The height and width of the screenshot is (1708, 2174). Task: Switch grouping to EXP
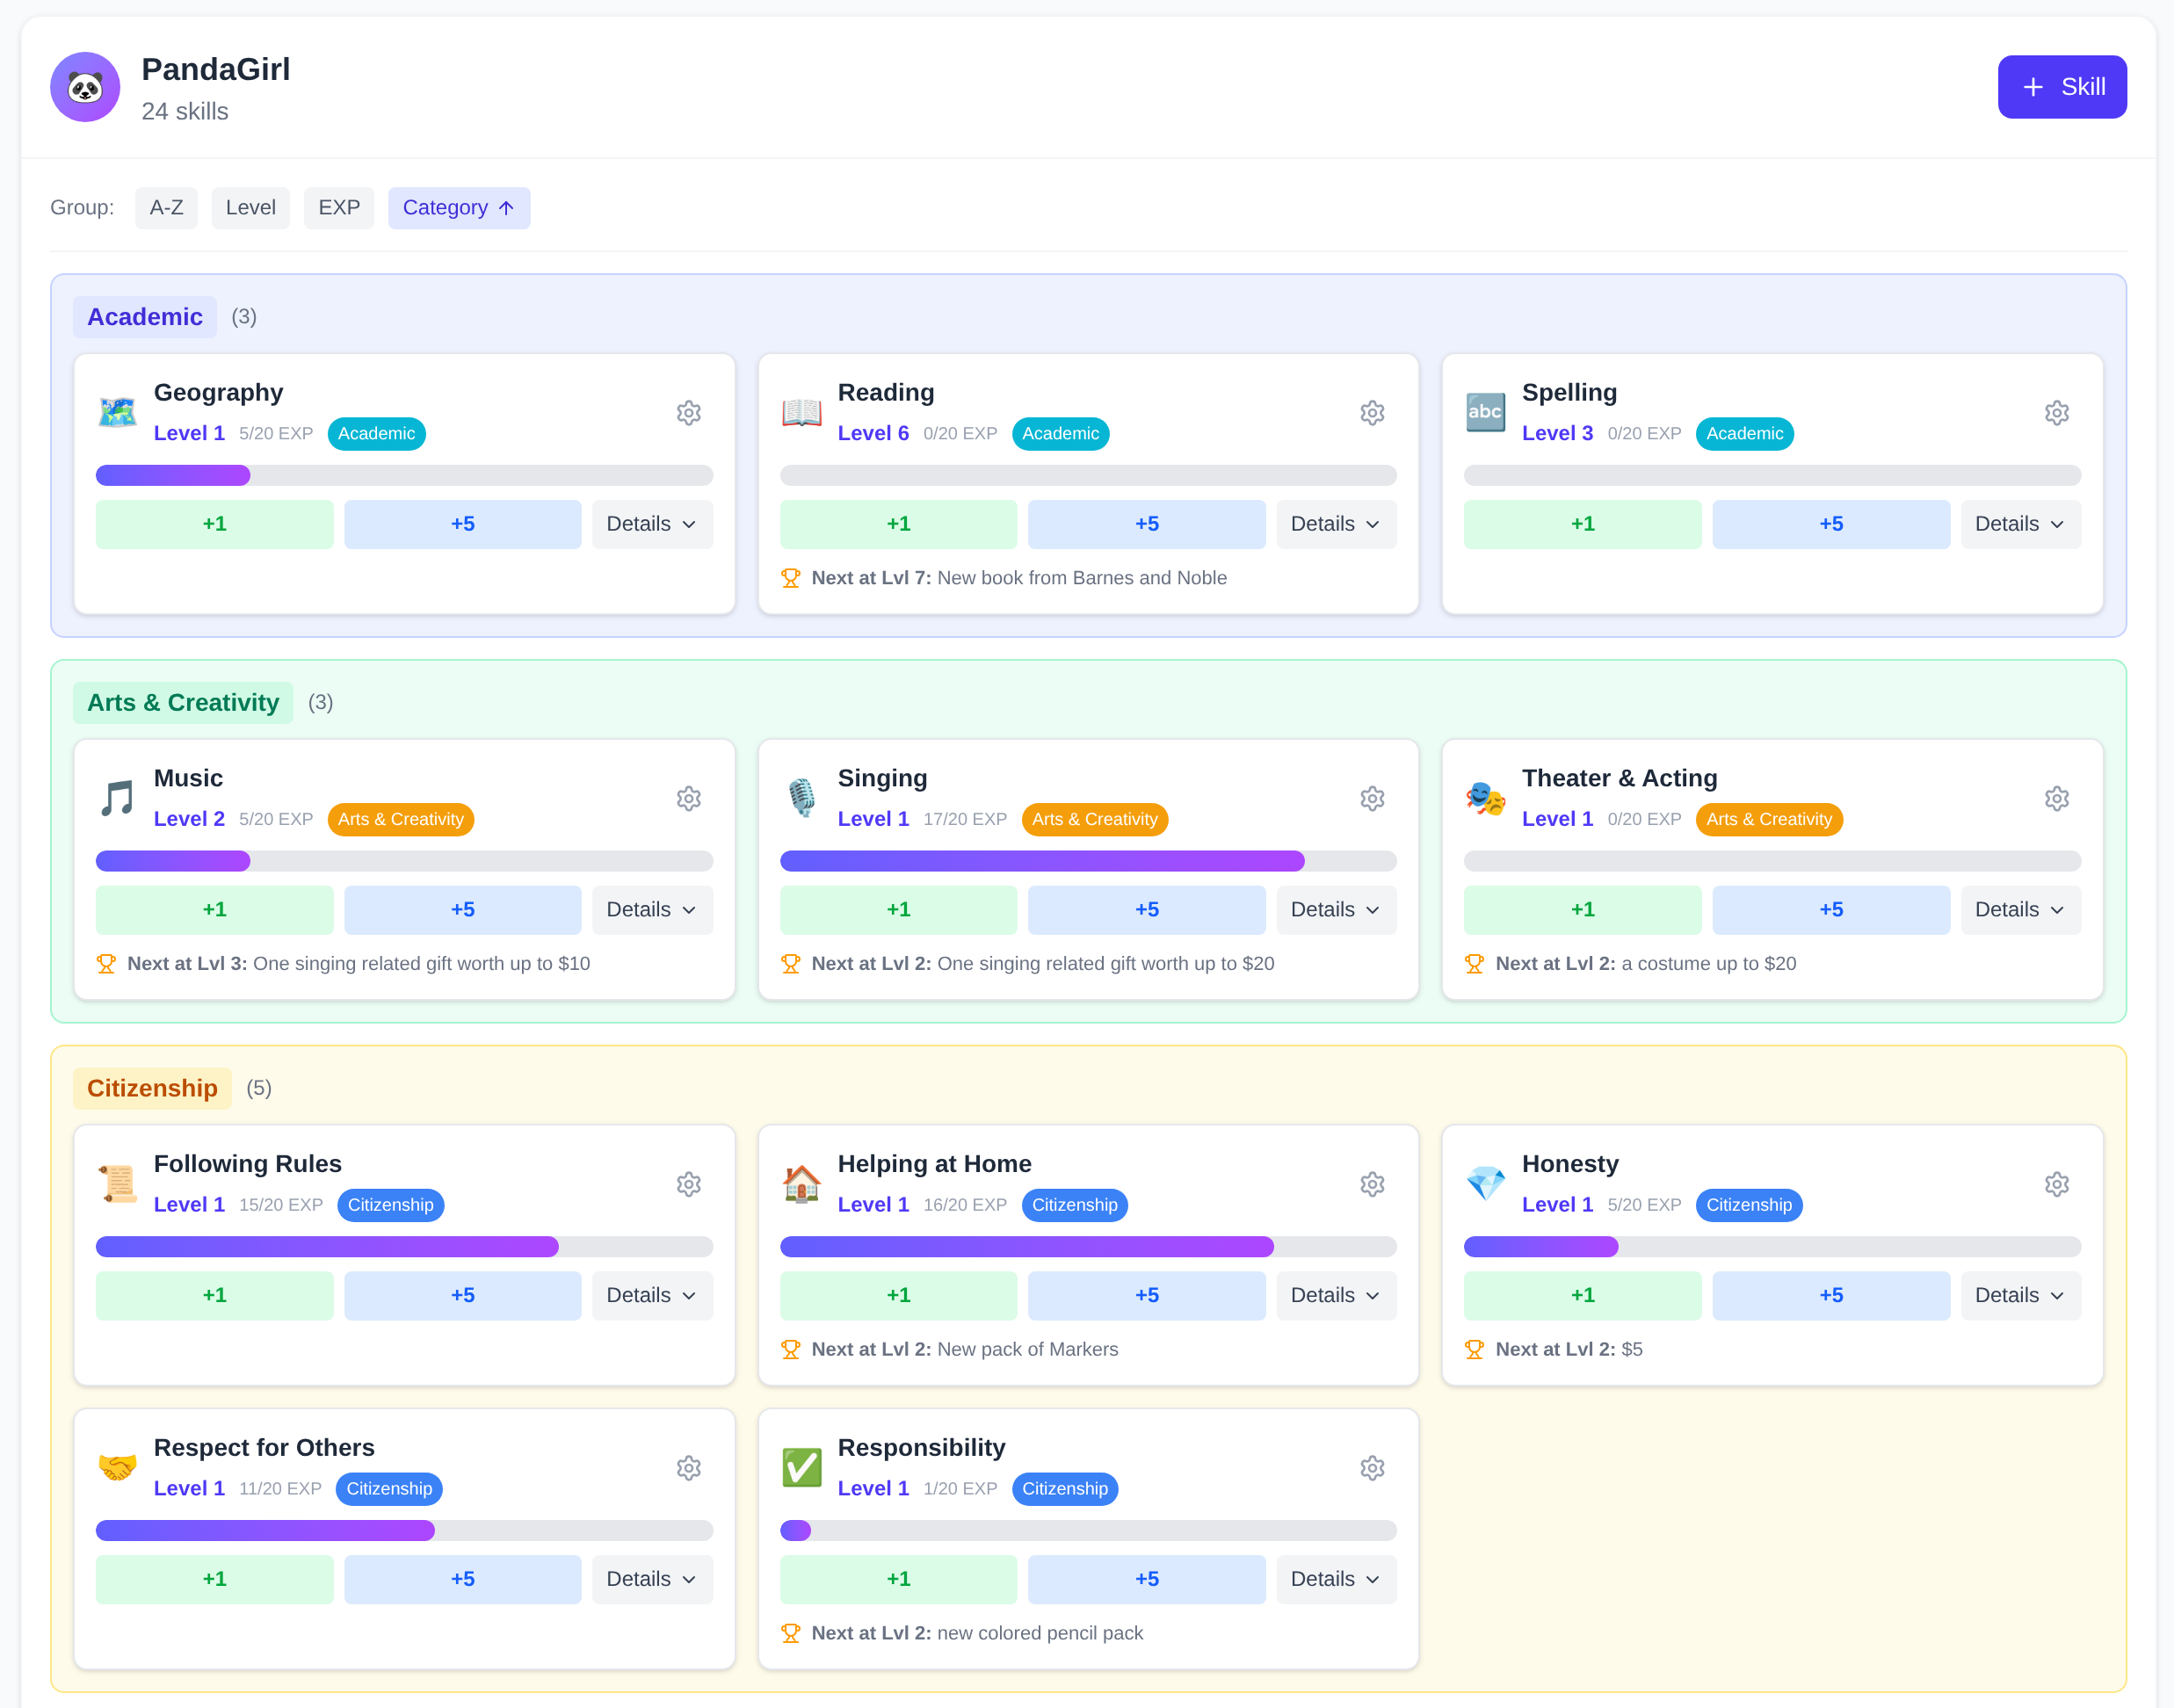pyautogui.click(x=339, y=207)
